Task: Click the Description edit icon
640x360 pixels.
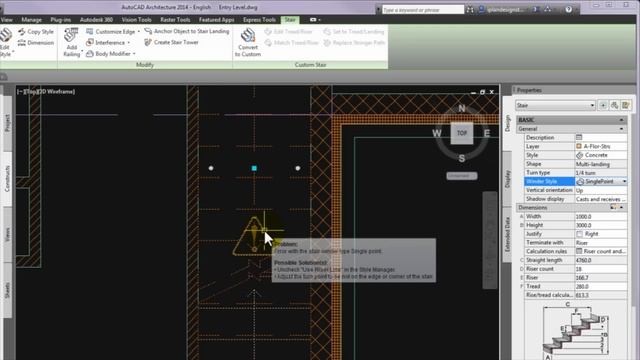Action: click(579, 137)
